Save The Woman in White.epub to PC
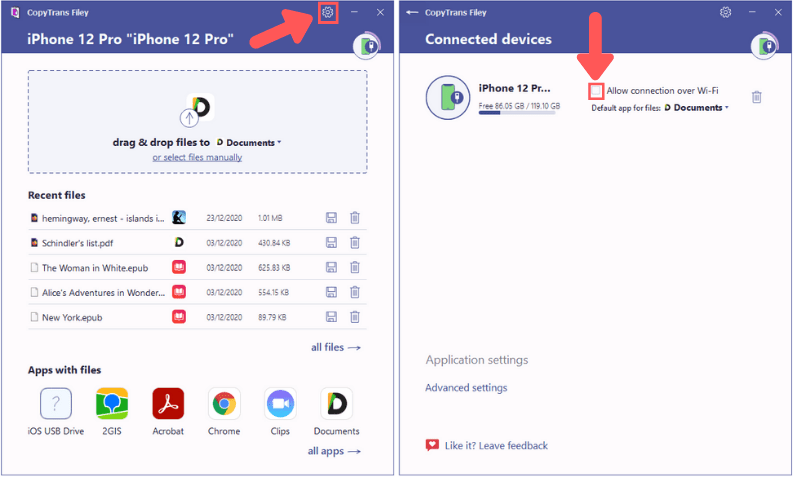This screenshot has width=793, height=477. [x=331, y=267]
